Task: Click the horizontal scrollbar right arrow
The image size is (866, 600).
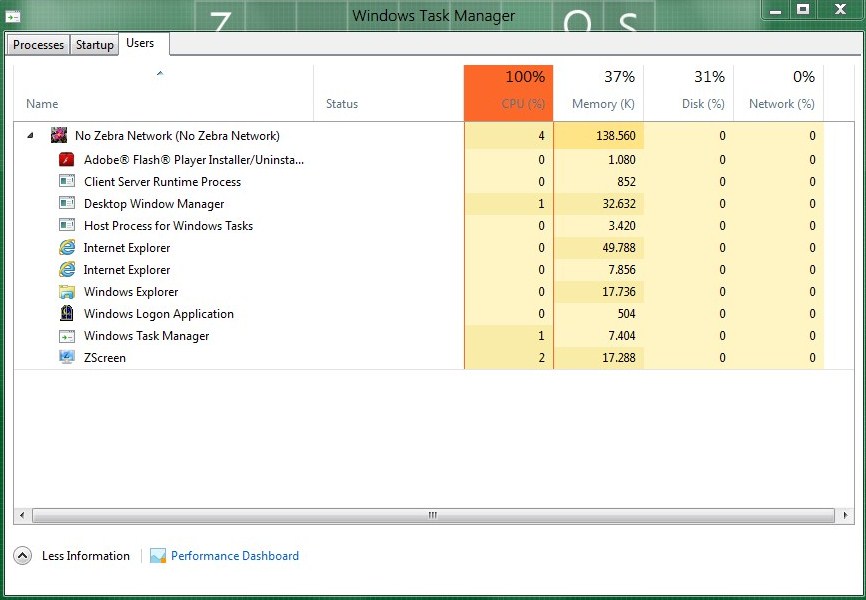Action: pyautogui.click(x=845, y=515)
